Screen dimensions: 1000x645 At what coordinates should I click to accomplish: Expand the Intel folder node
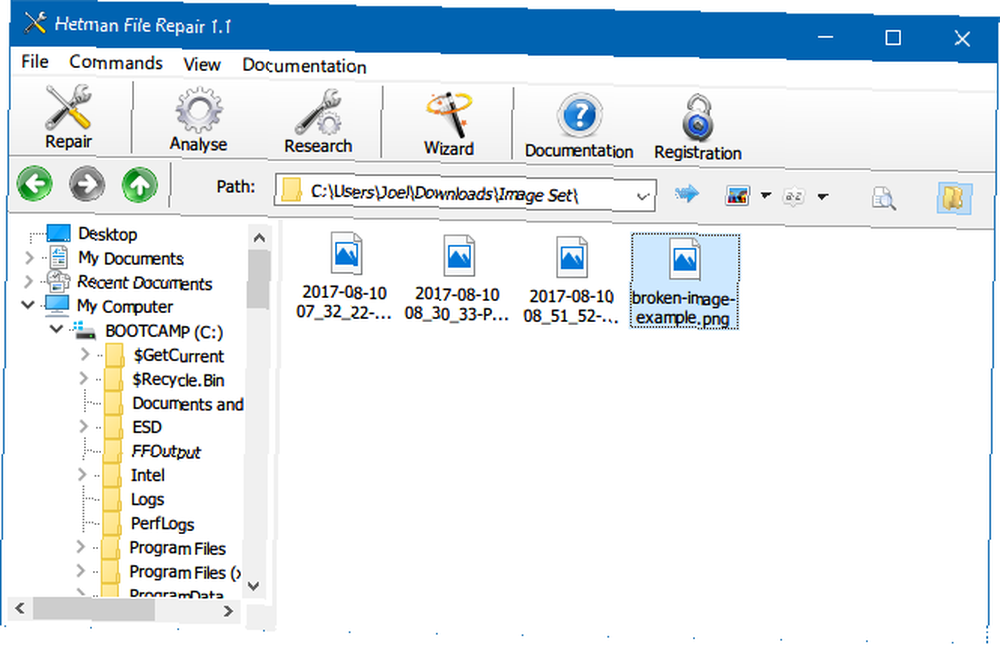[x=82, y=474]
